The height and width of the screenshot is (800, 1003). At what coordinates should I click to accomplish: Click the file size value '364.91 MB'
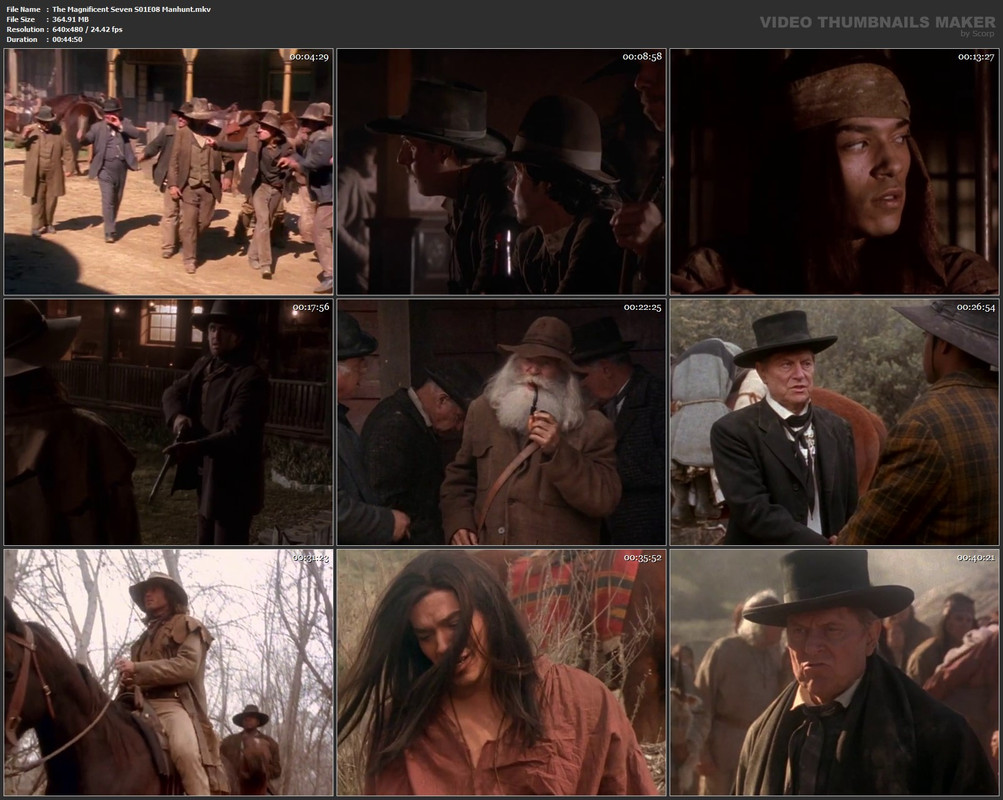click(x=70, y=19)
